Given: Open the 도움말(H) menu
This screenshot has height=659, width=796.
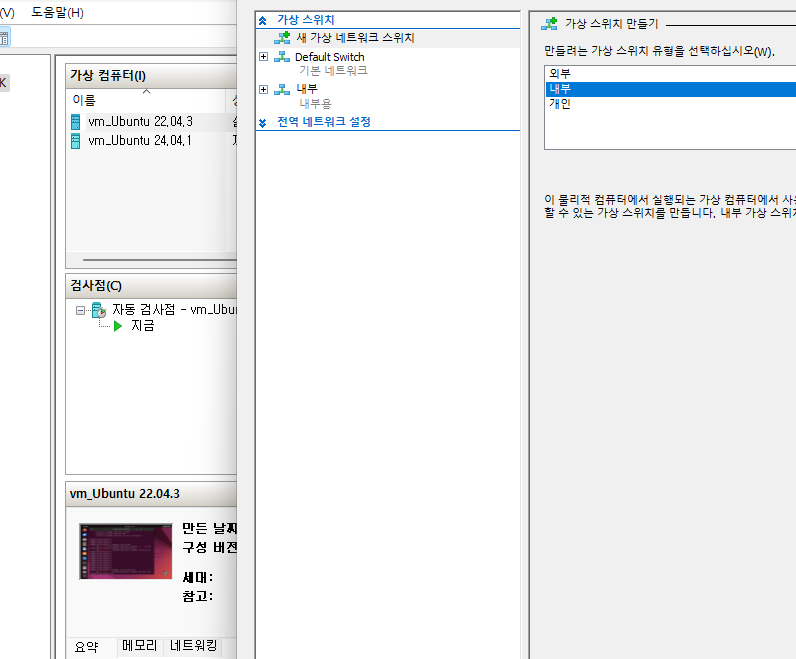Looking at the screenshot, I should pyautogui.click(x=58, y=13).
